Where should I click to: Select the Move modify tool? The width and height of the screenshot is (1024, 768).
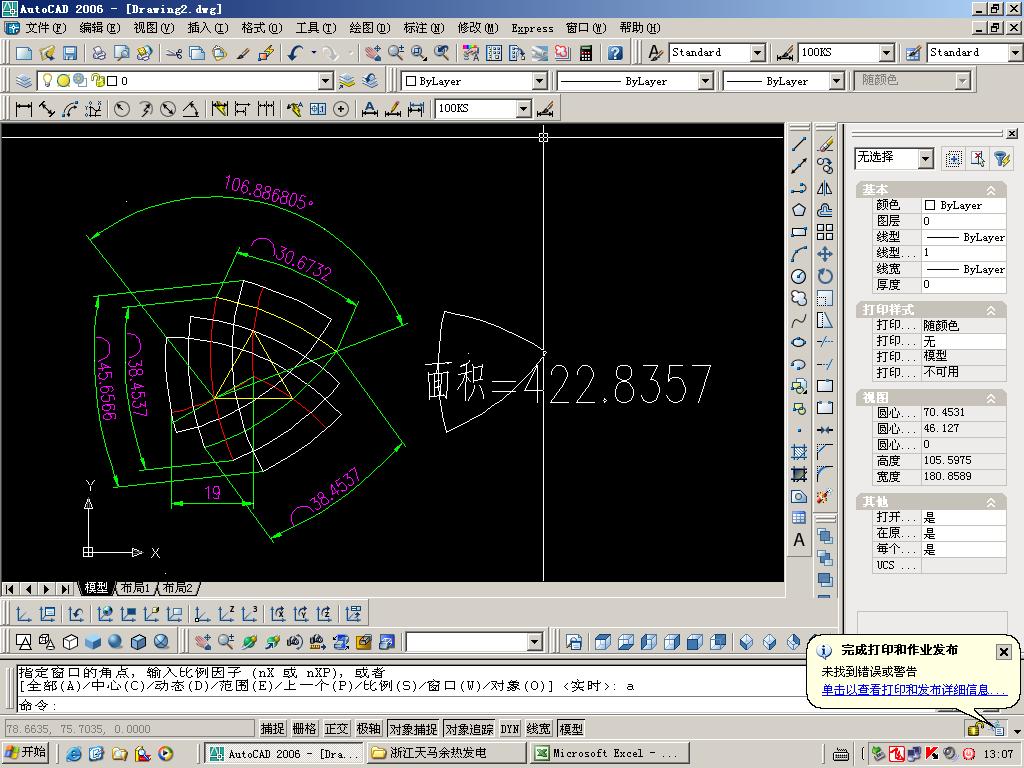coord(825,254)
